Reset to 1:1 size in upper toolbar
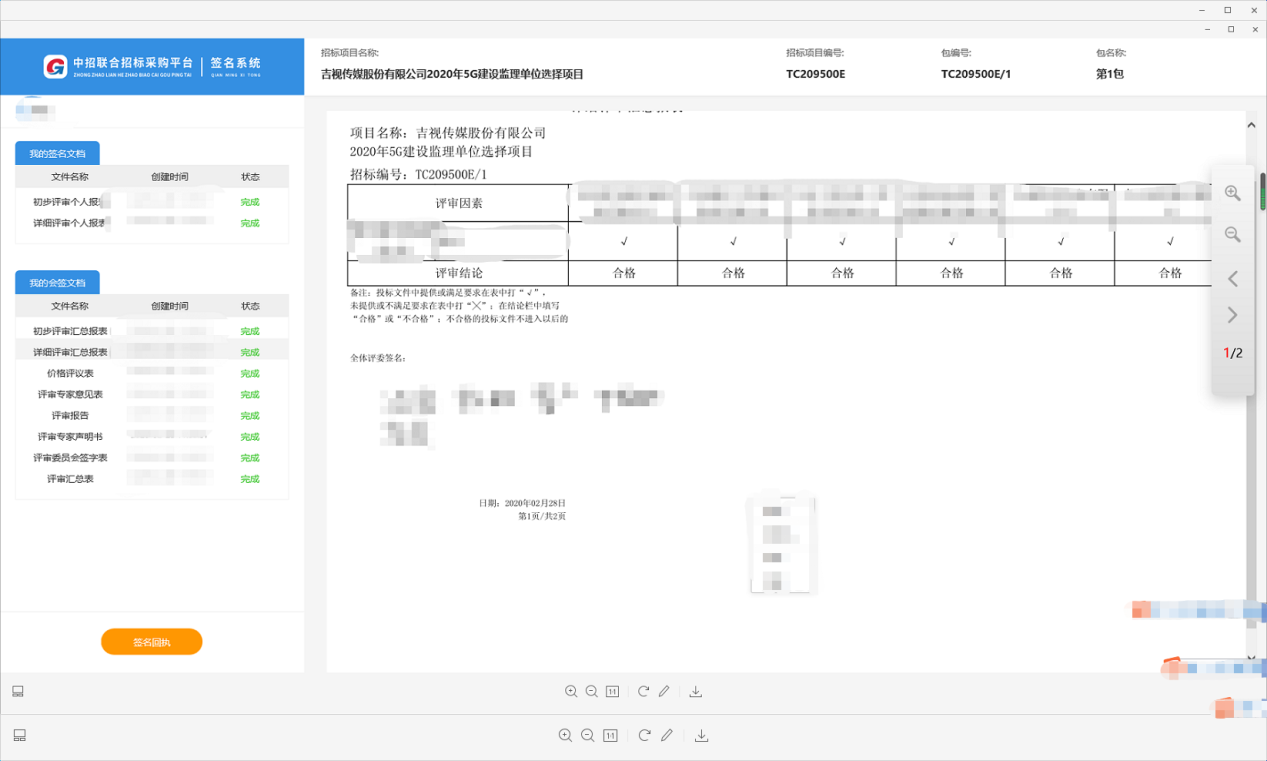This screenshot has height=761, width=1267. tap(612, 692)
